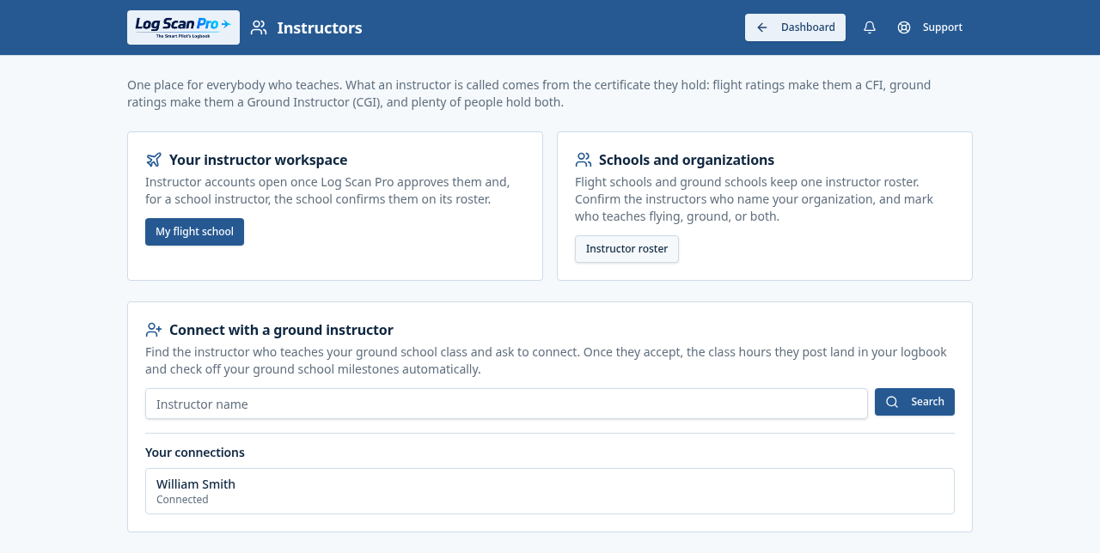Click the back arrow in Dashboard button
The image size is (1100, 553).
(762, 27)
